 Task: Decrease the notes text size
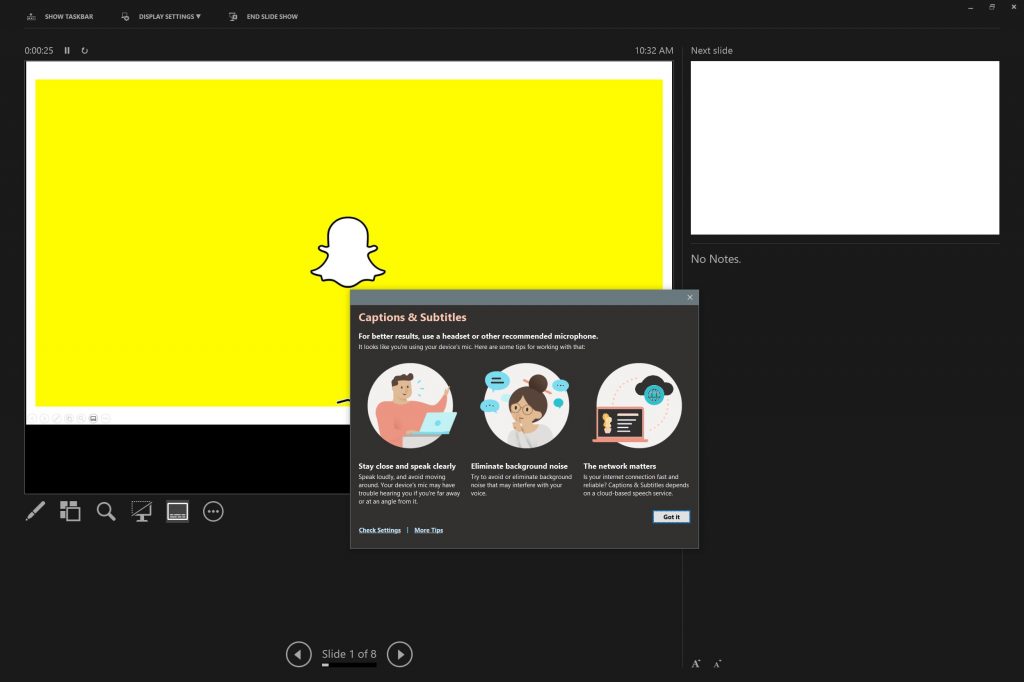717,664
